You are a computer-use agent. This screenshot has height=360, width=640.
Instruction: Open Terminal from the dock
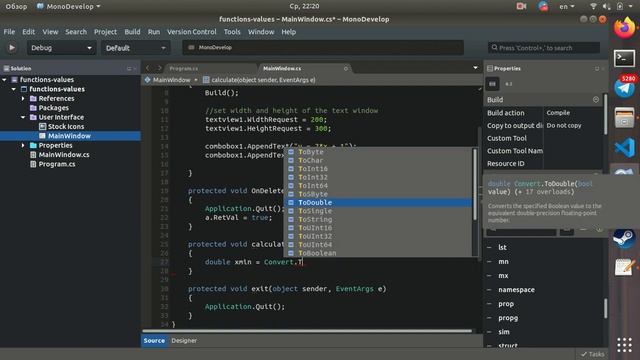pyautogui.click(x=624, y=58)
